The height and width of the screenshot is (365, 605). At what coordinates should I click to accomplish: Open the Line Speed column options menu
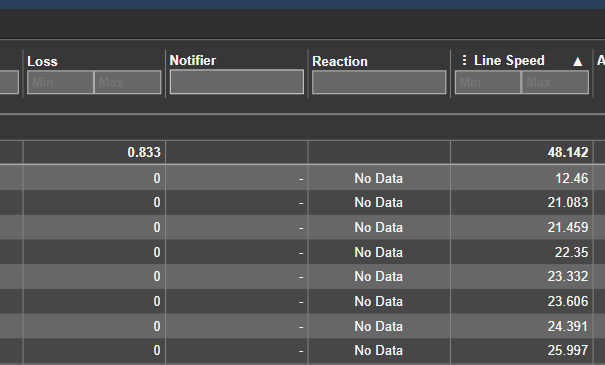tap(464, 60)
